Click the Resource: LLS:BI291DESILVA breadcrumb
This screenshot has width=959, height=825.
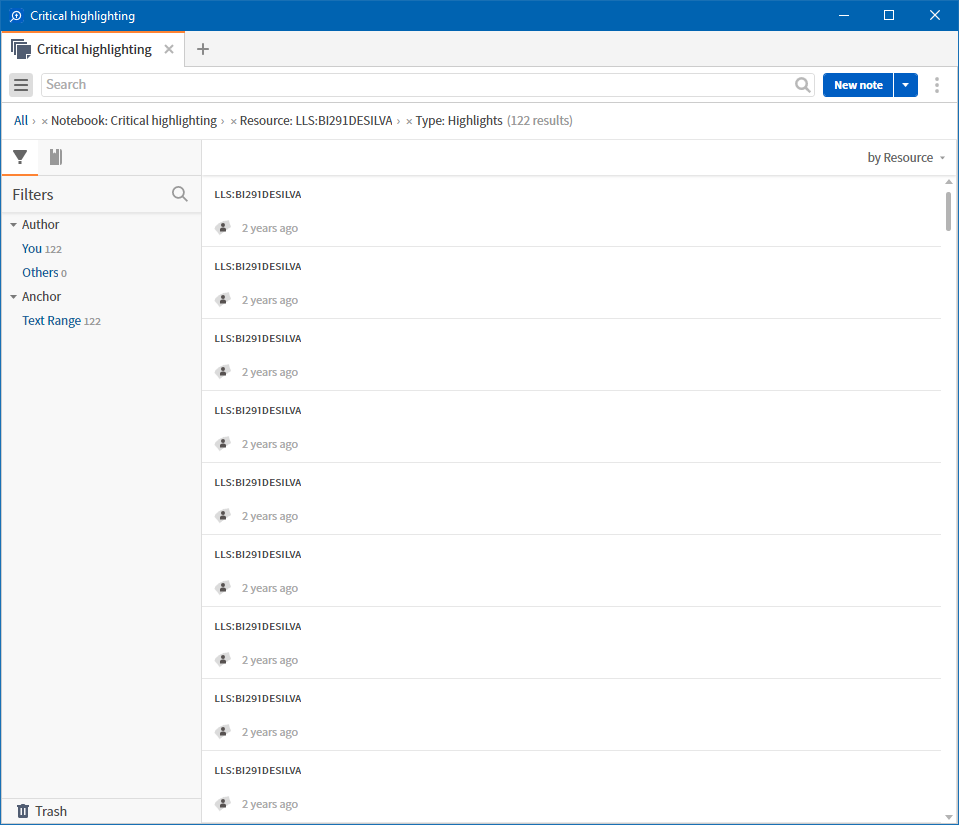tap(316, 120)
